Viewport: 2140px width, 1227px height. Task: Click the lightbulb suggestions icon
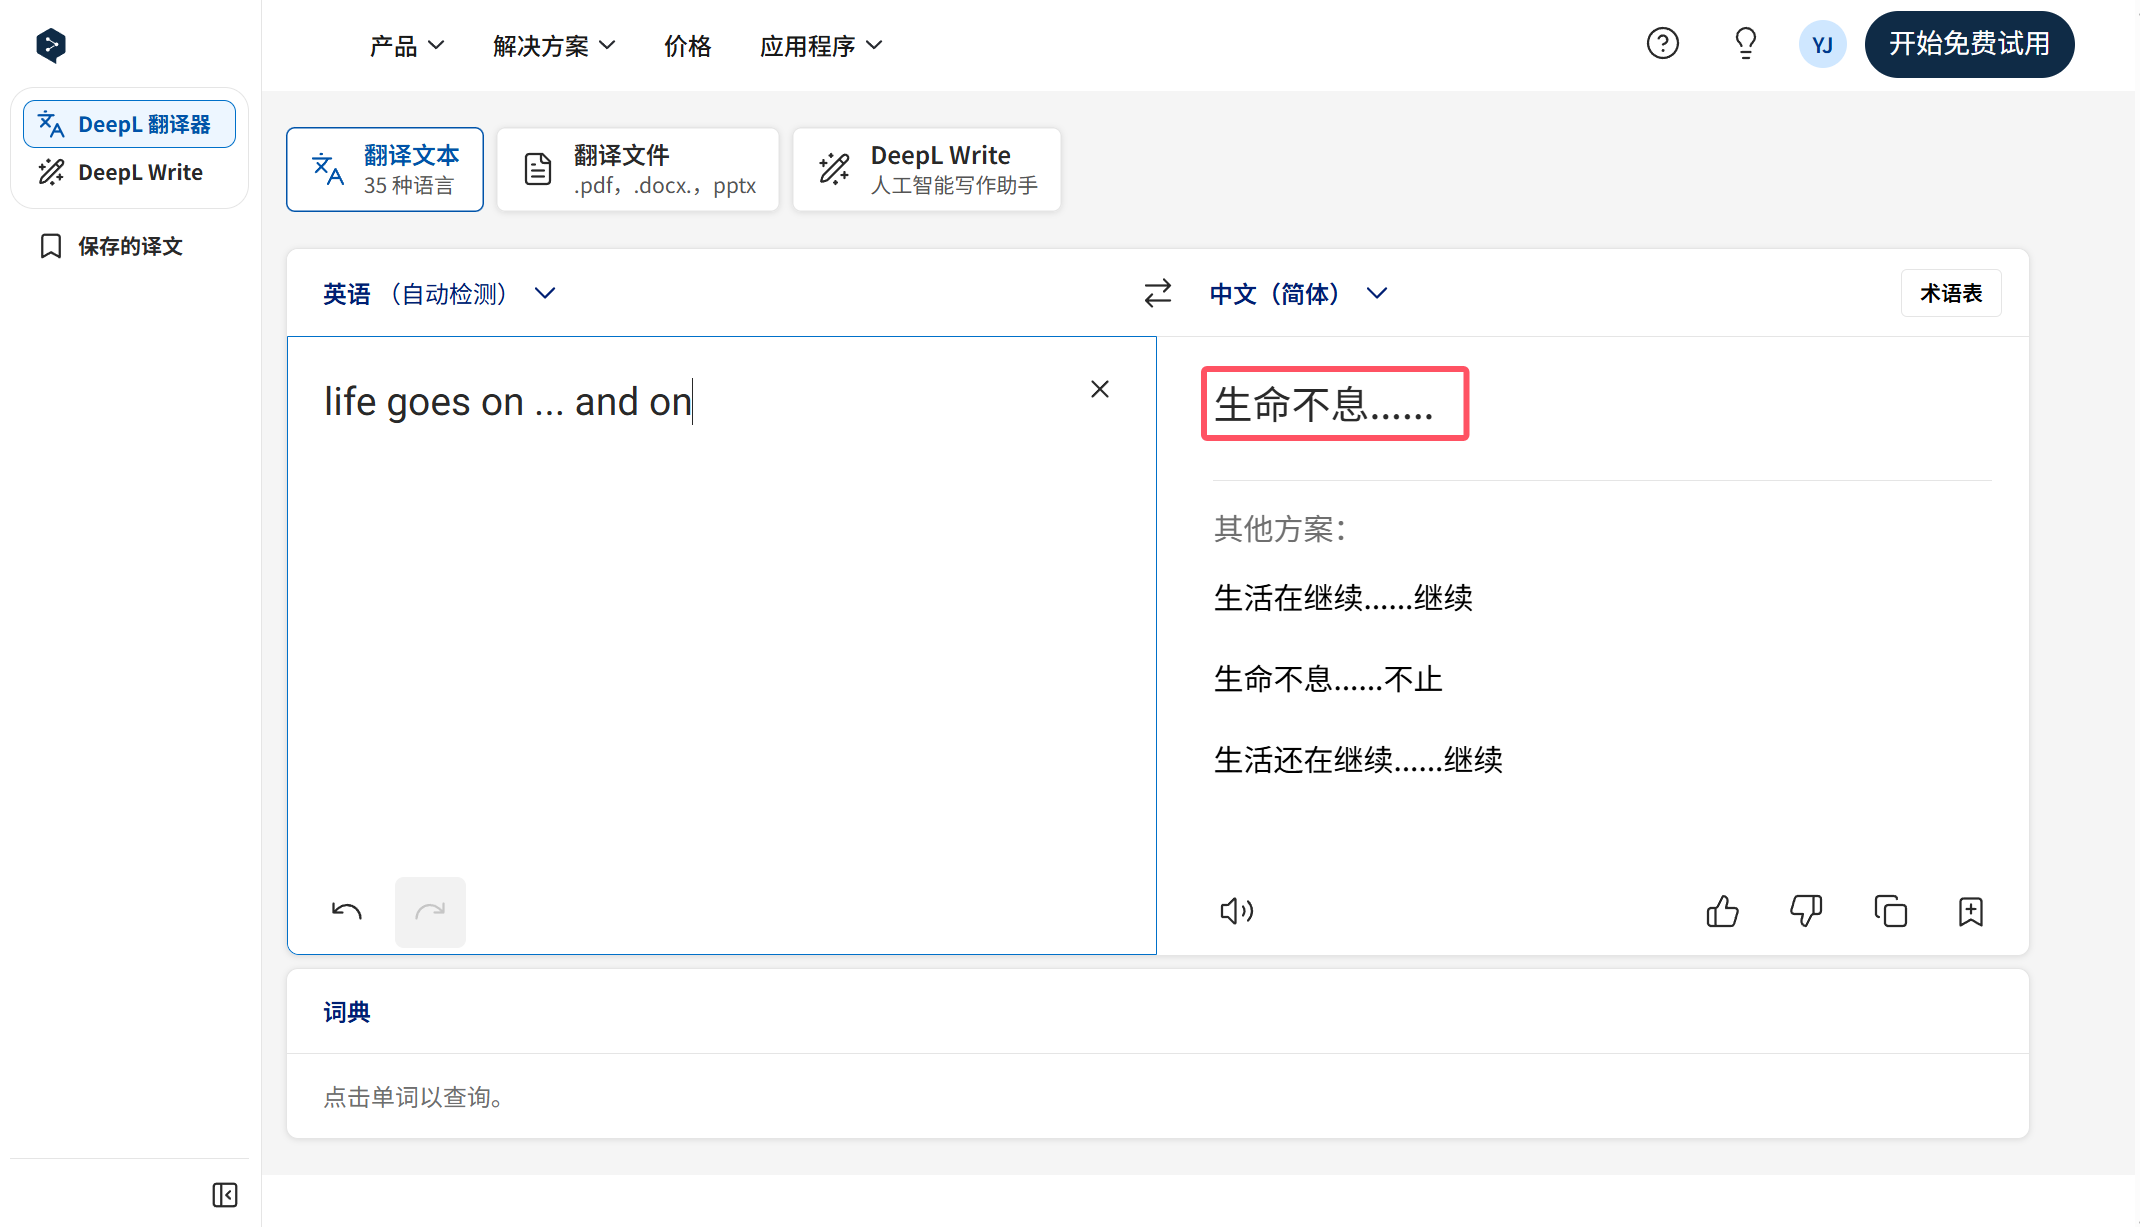click(x=1745, y=43)
